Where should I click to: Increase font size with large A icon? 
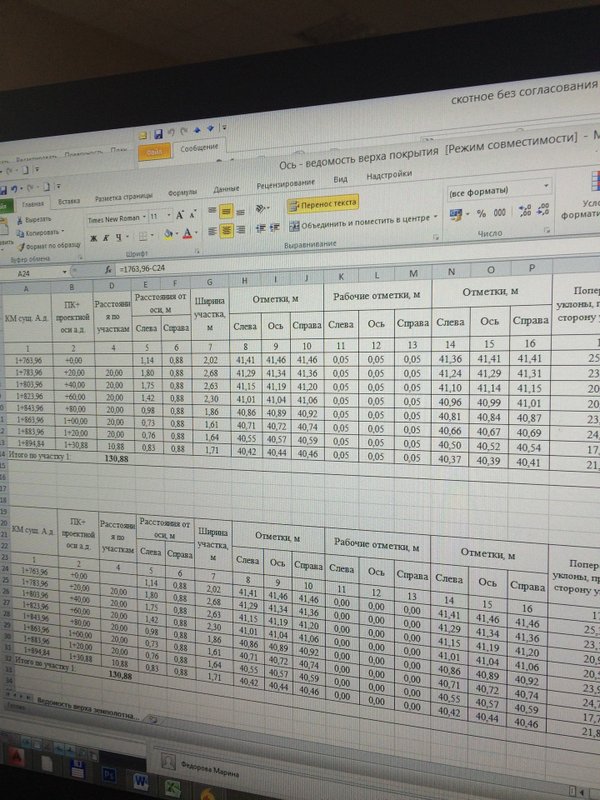click(180, 216)
